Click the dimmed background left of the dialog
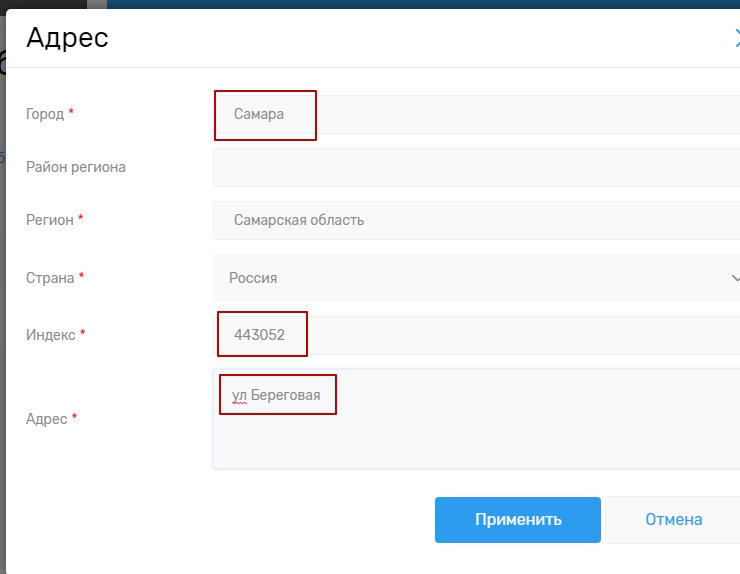This screenshot has width=740, height=574. coord(3,300)
